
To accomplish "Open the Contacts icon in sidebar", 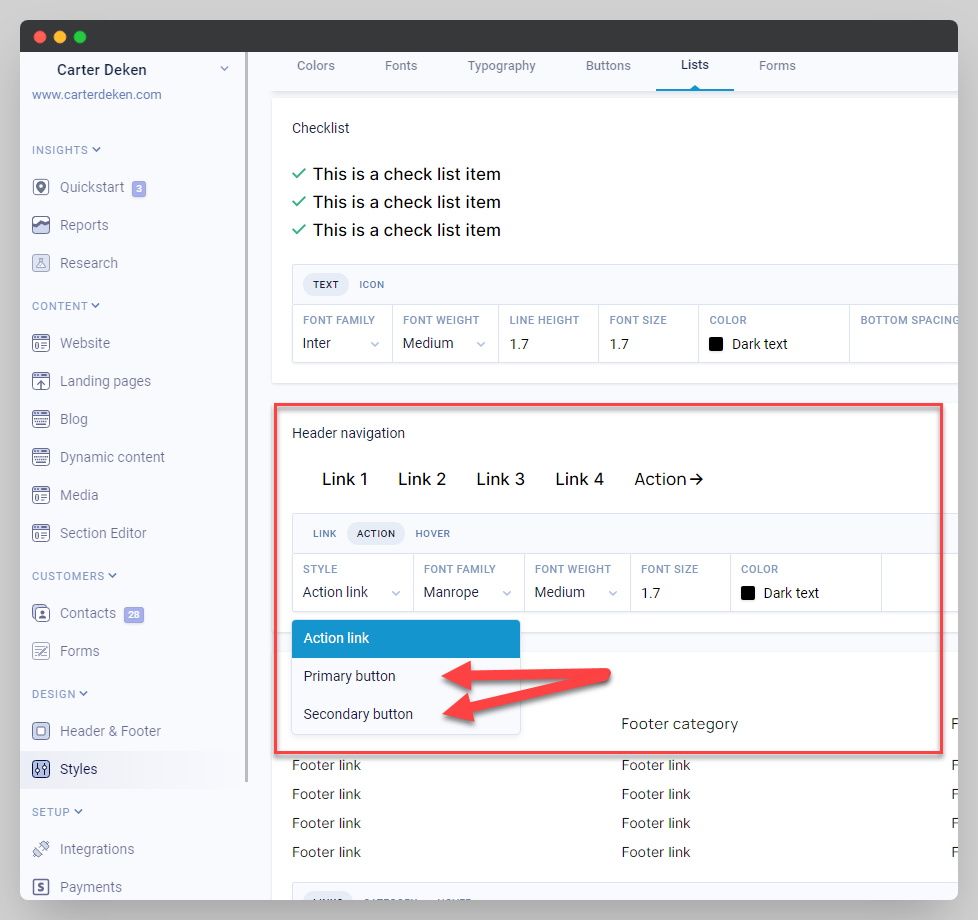I will click(41, 613).
